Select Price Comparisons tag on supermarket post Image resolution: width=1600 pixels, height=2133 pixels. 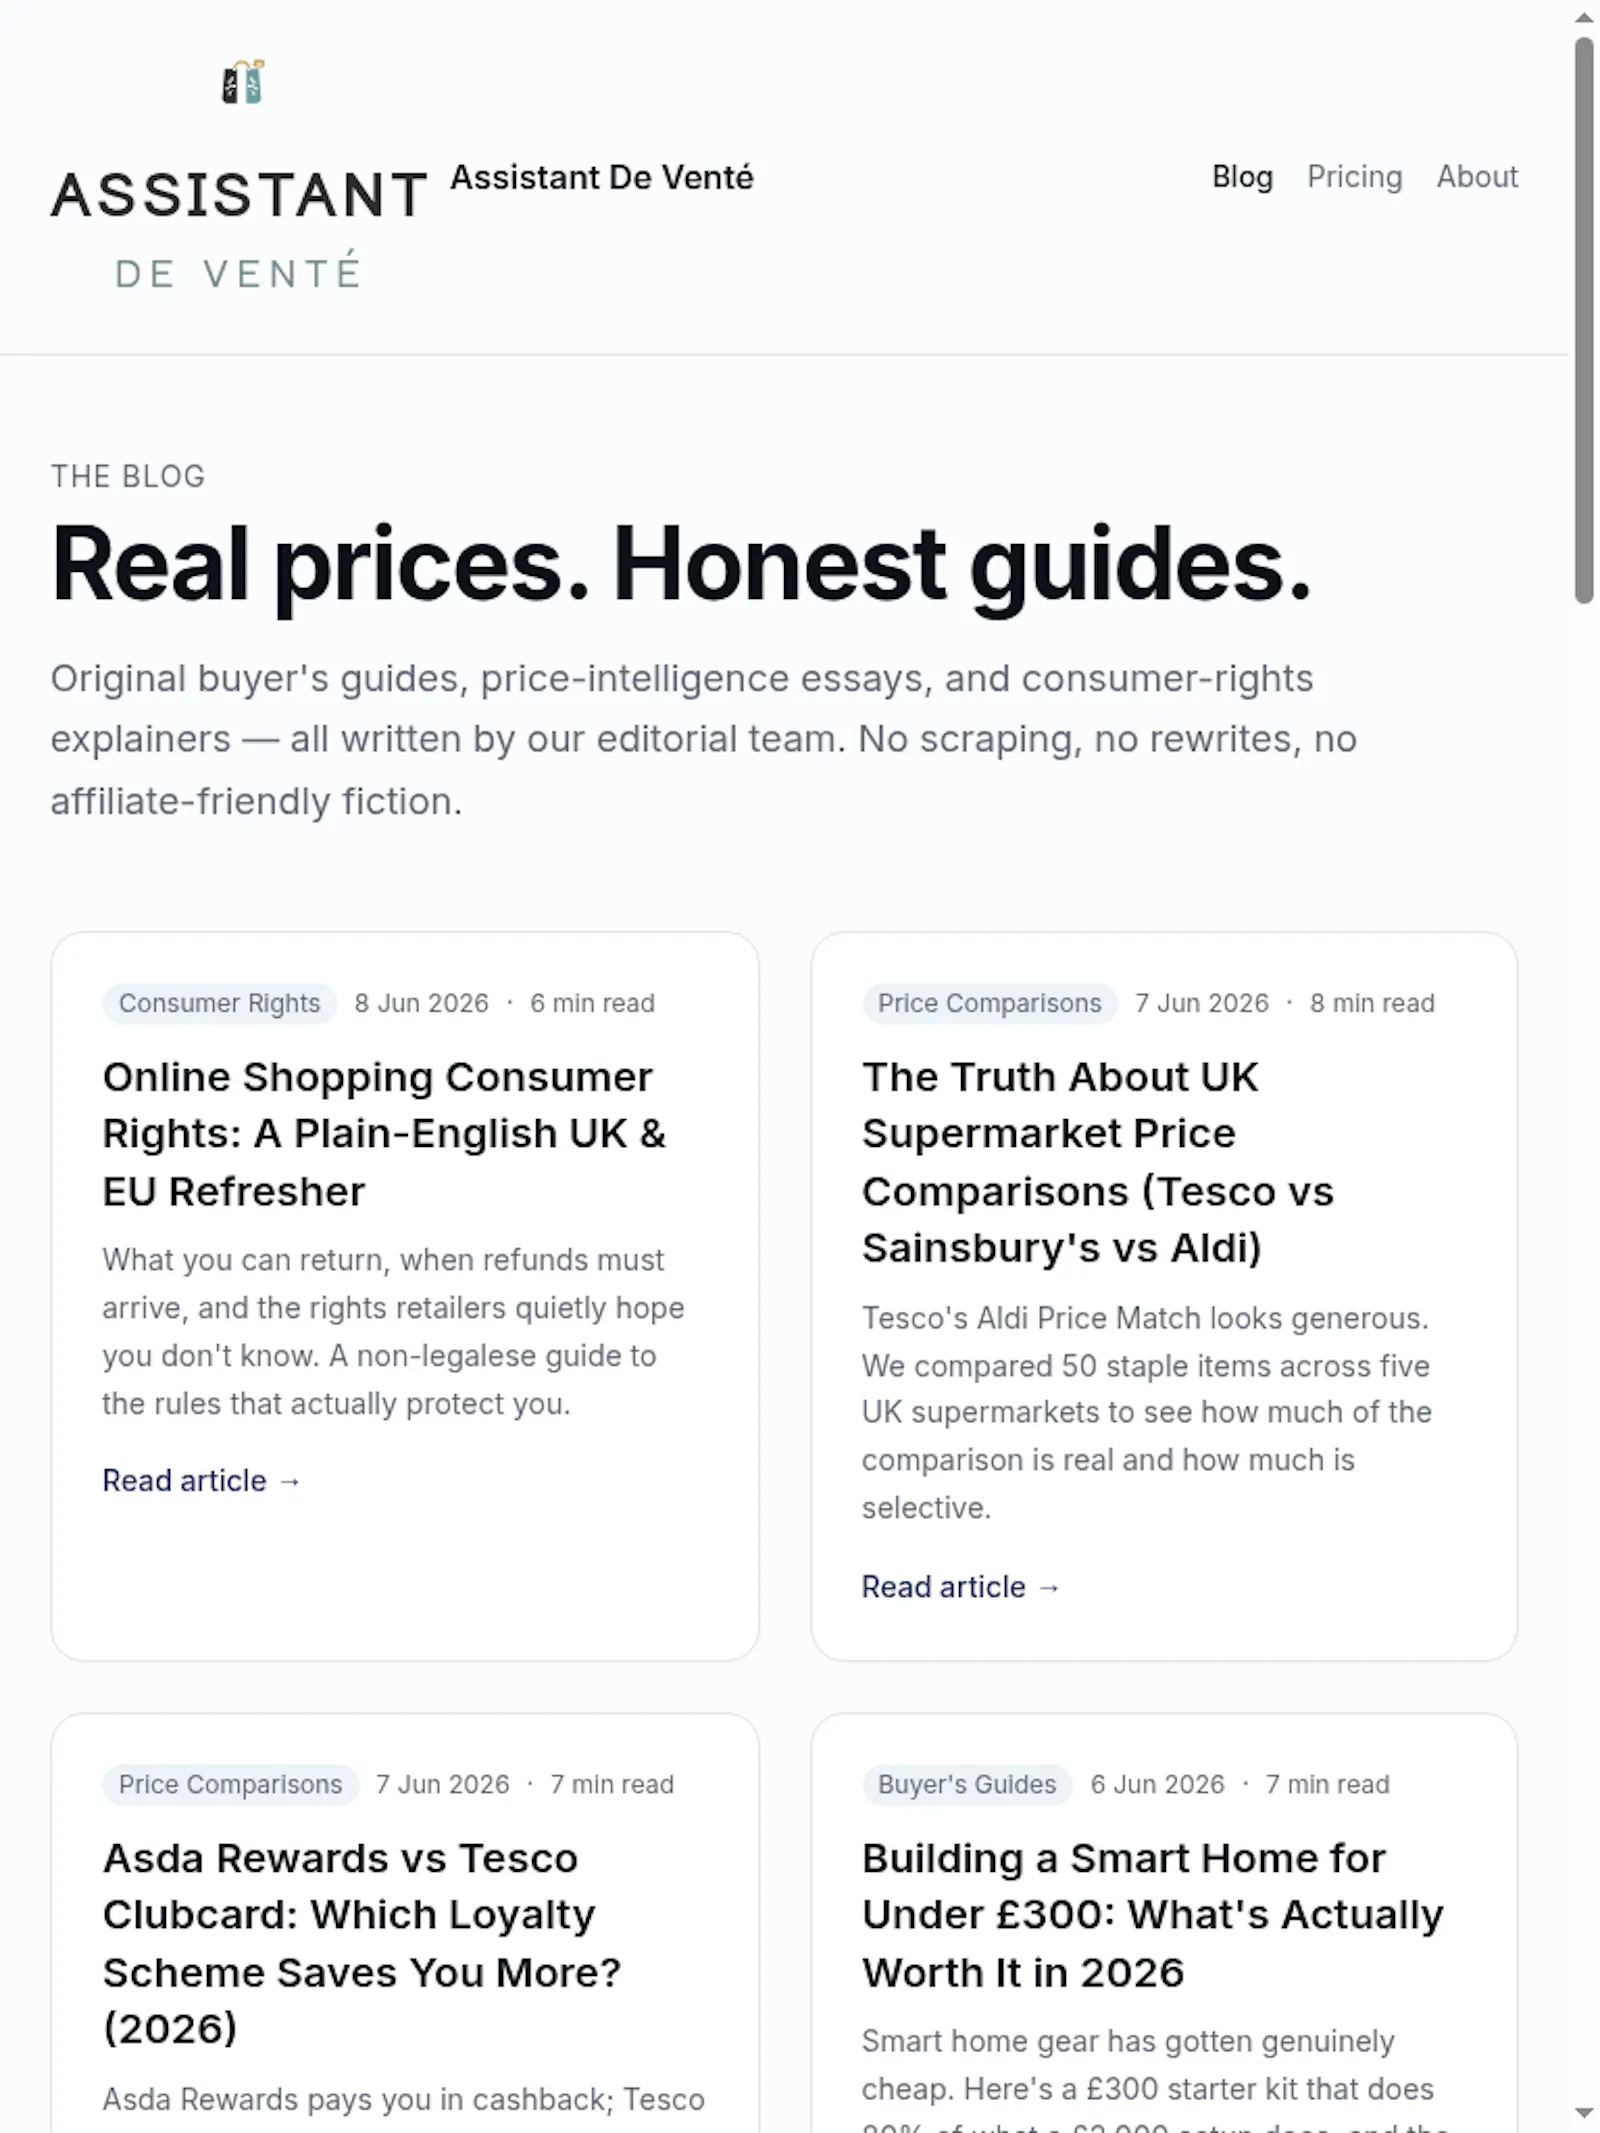[x=989, y=1003]
